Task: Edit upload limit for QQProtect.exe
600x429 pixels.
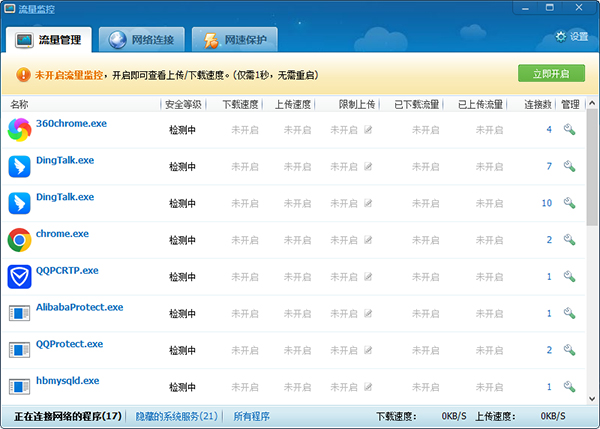Action: pyautogui.click(x=368, y=350)
